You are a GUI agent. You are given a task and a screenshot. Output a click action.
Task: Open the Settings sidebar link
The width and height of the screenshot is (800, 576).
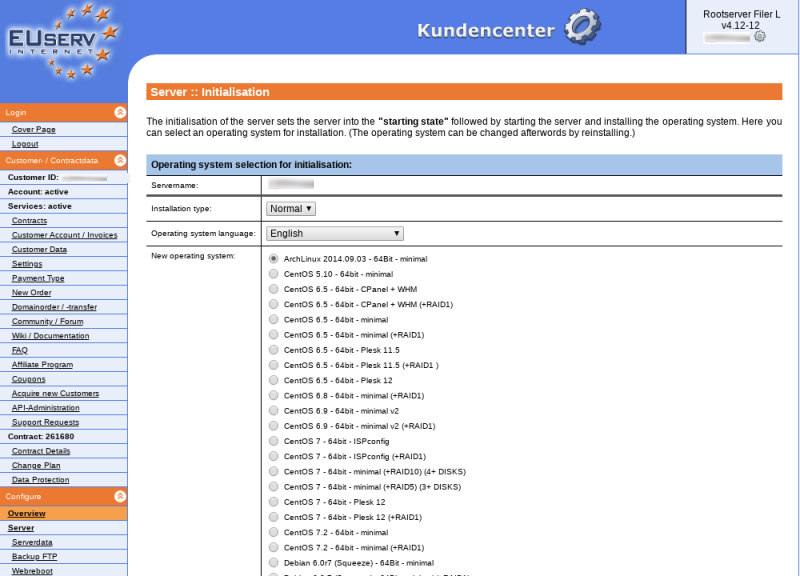[27, 264]
